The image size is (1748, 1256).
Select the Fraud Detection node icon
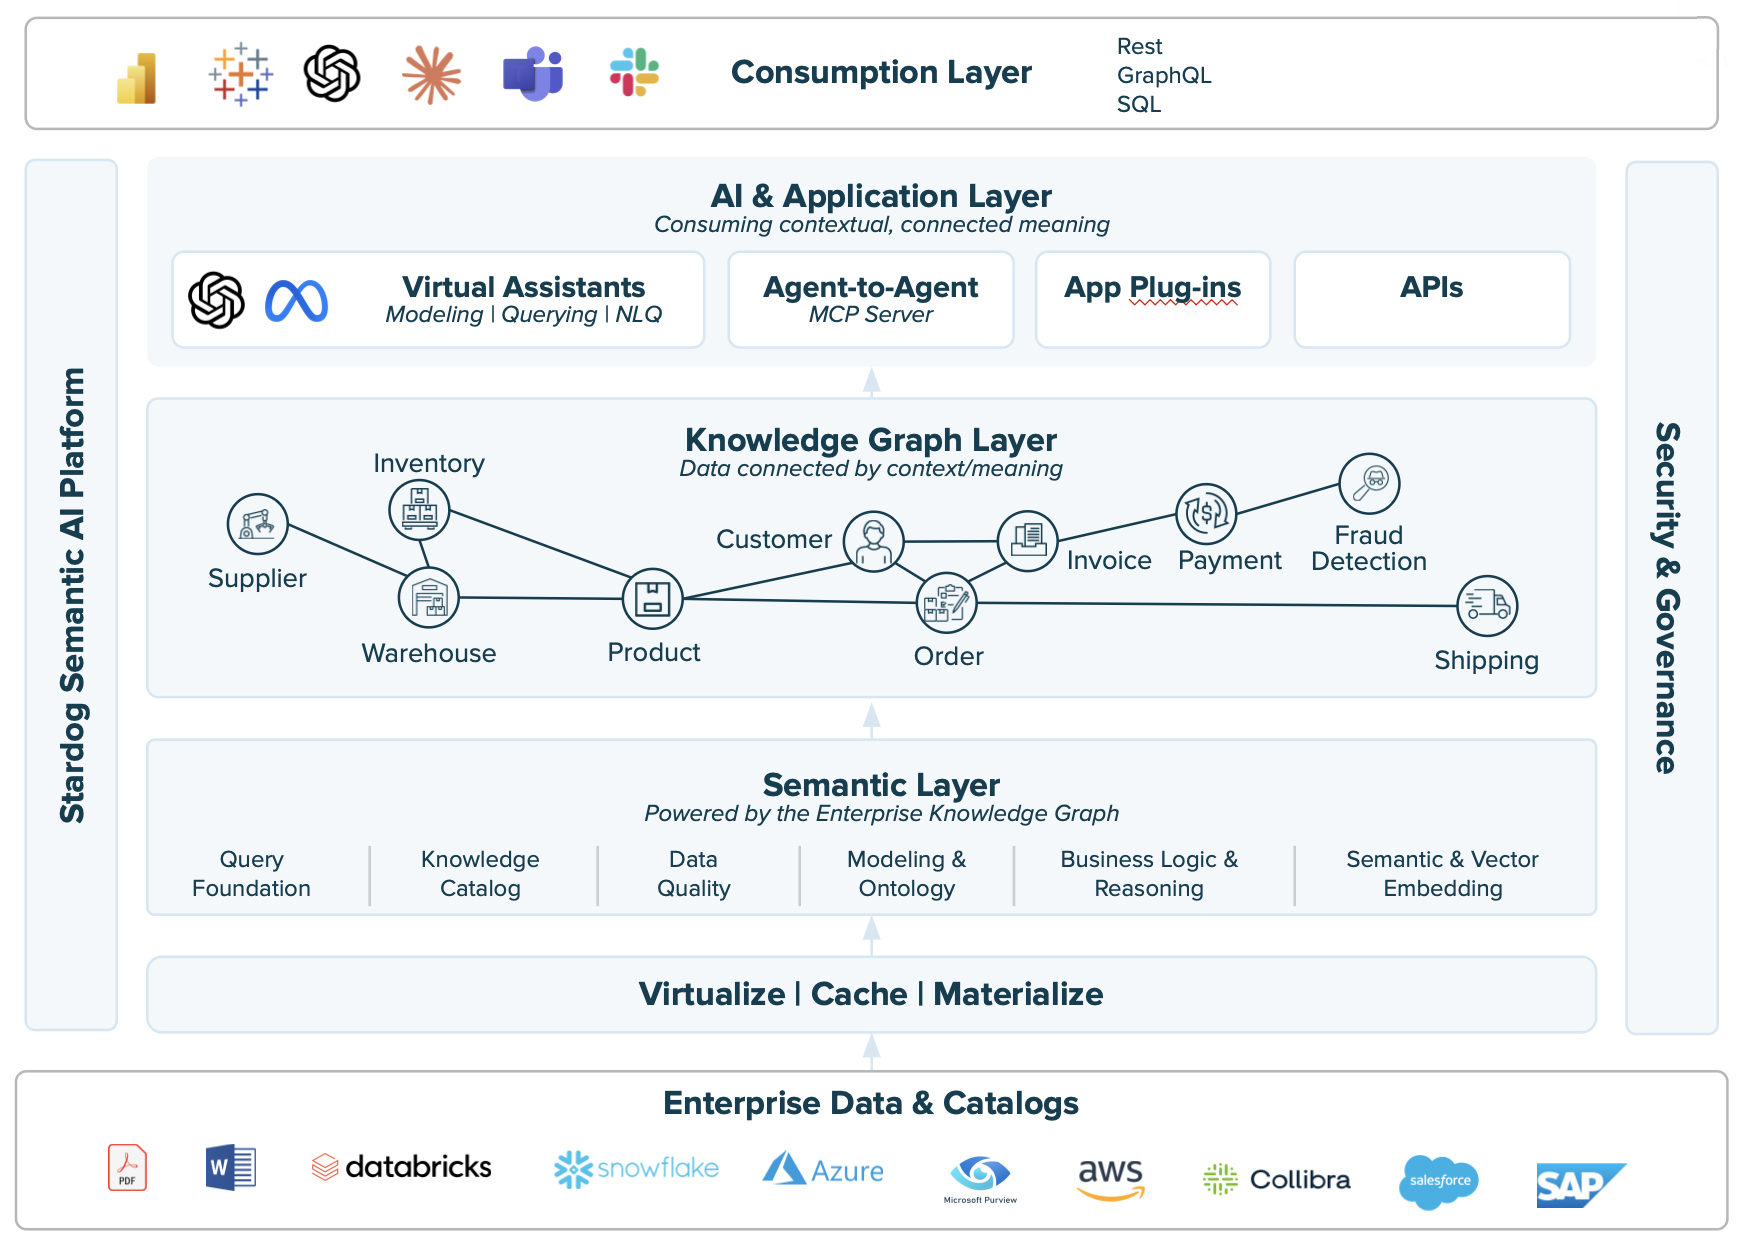[1369, 483]
